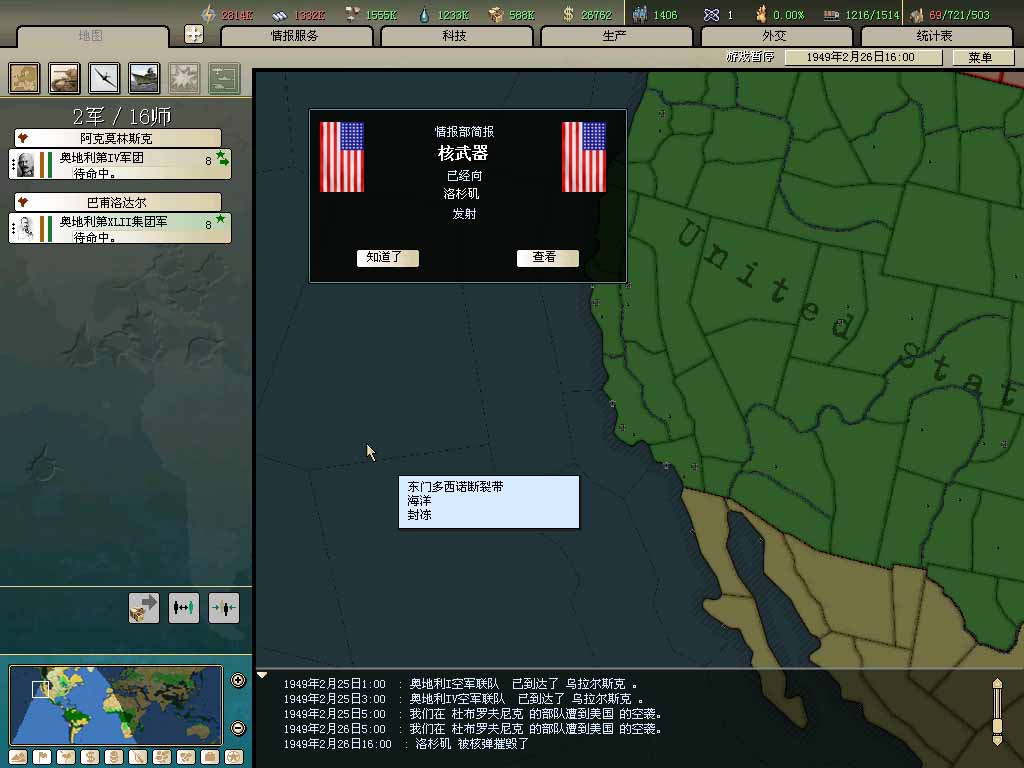Open the land units (tank) list

click(64, 78)
